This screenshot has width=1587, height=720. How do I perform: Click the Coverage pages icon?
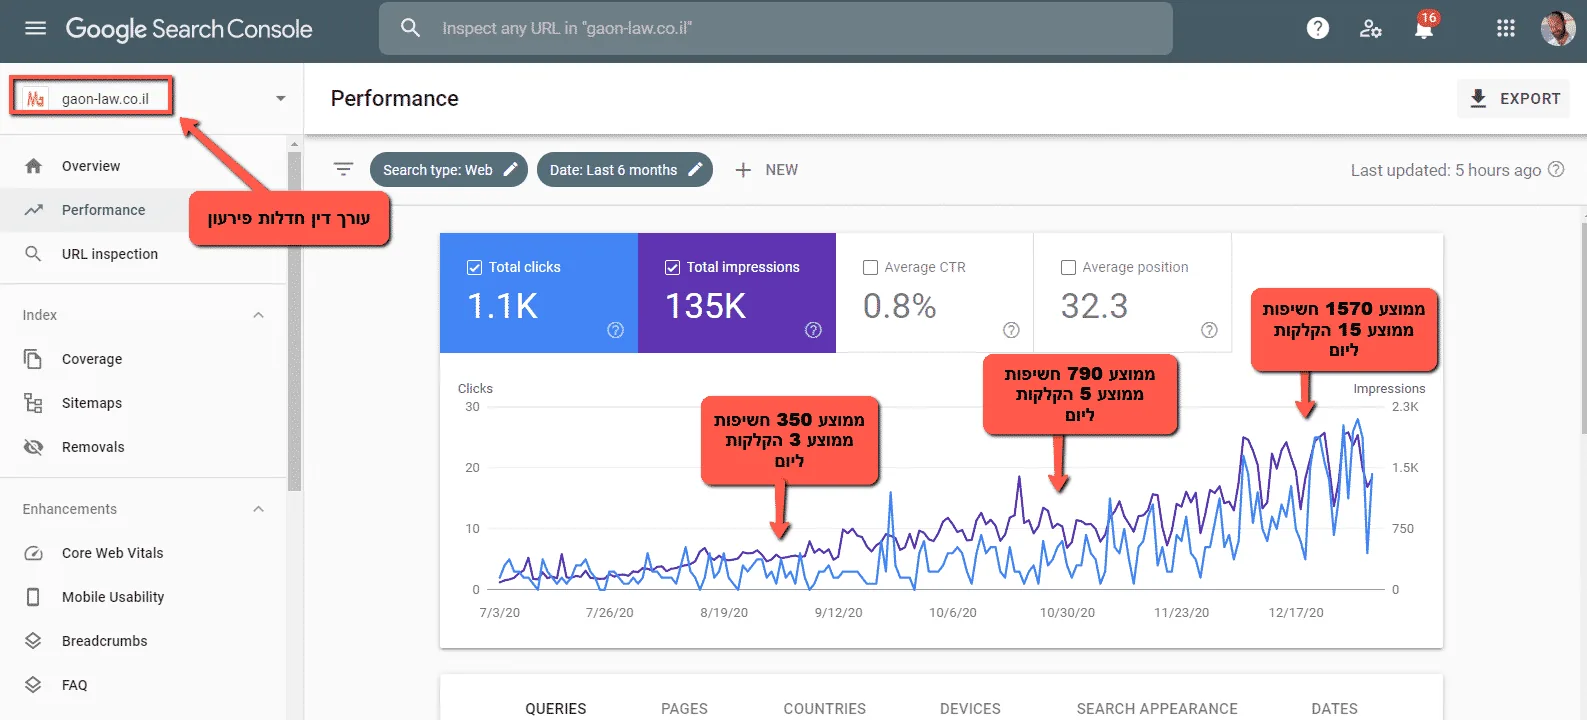coord(33,359)
